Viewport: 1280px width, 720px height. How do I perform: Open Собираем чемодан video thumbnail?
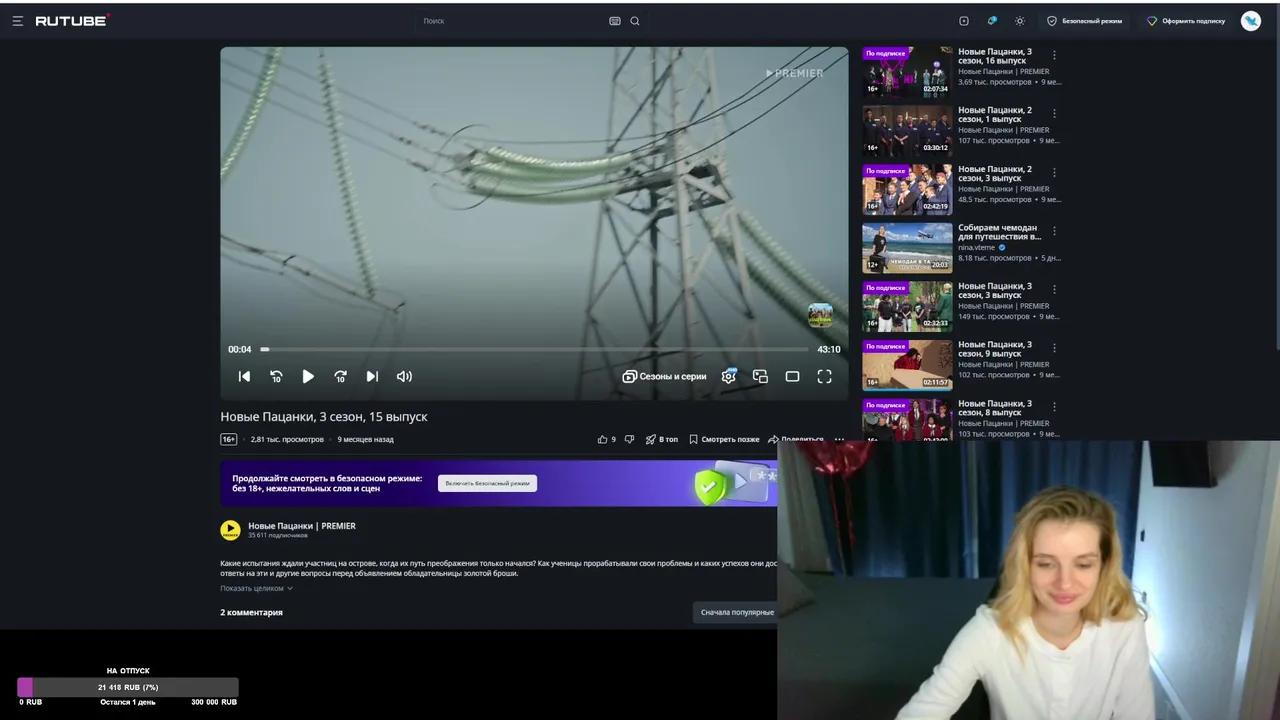pos(907,247)
